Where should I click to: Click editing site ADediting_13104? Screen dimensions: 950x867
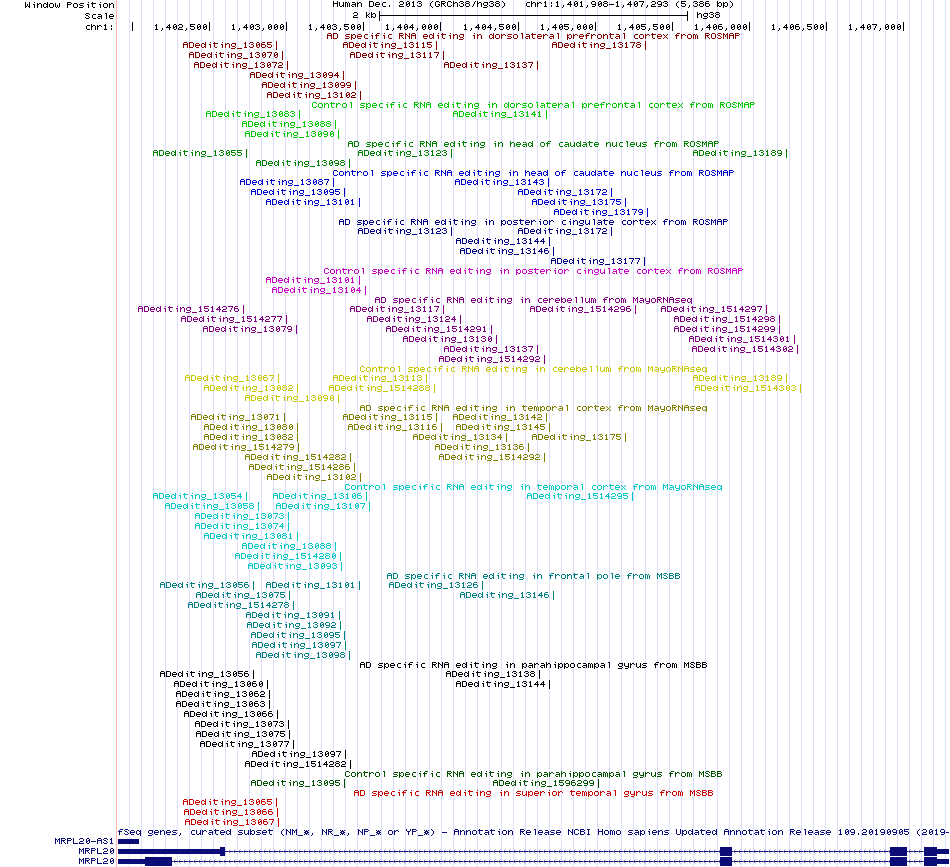click(x=319, y=291)
